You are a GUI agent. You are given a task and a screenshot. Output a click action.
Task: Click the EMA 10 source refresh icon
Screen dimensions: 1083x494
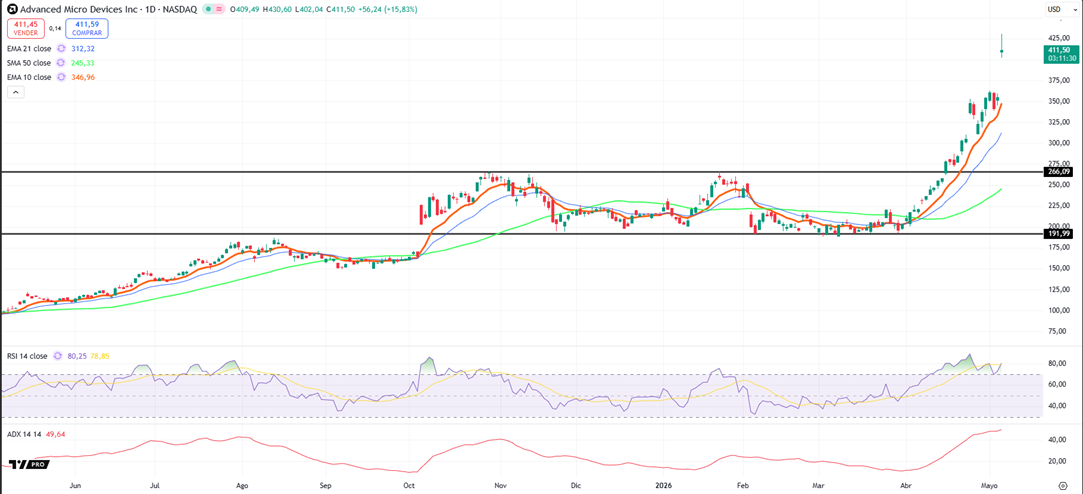point(61,77)
